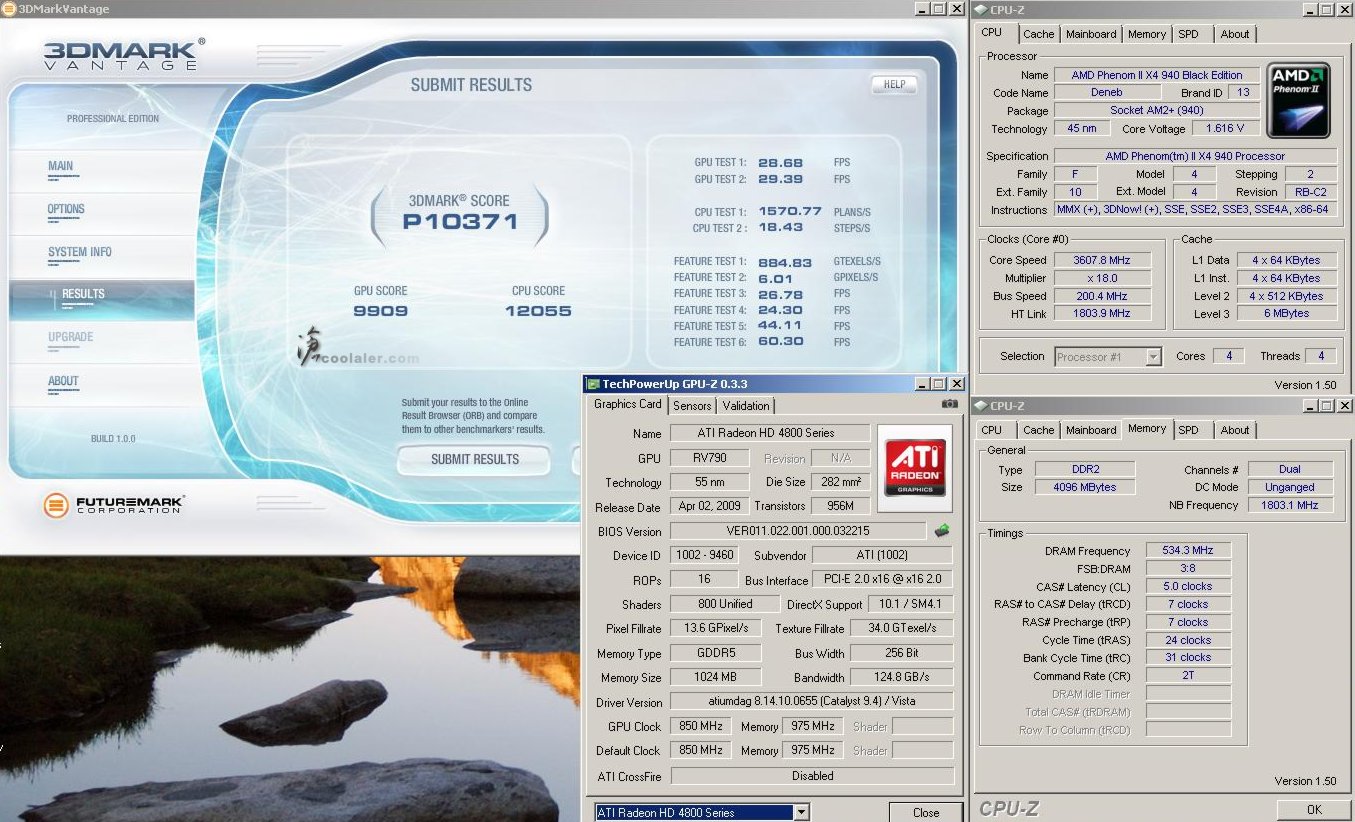Viewport: 1355px width, 822px height.
Task: Click the 3DMark Vantage logo
Action: tap(125, 54)
